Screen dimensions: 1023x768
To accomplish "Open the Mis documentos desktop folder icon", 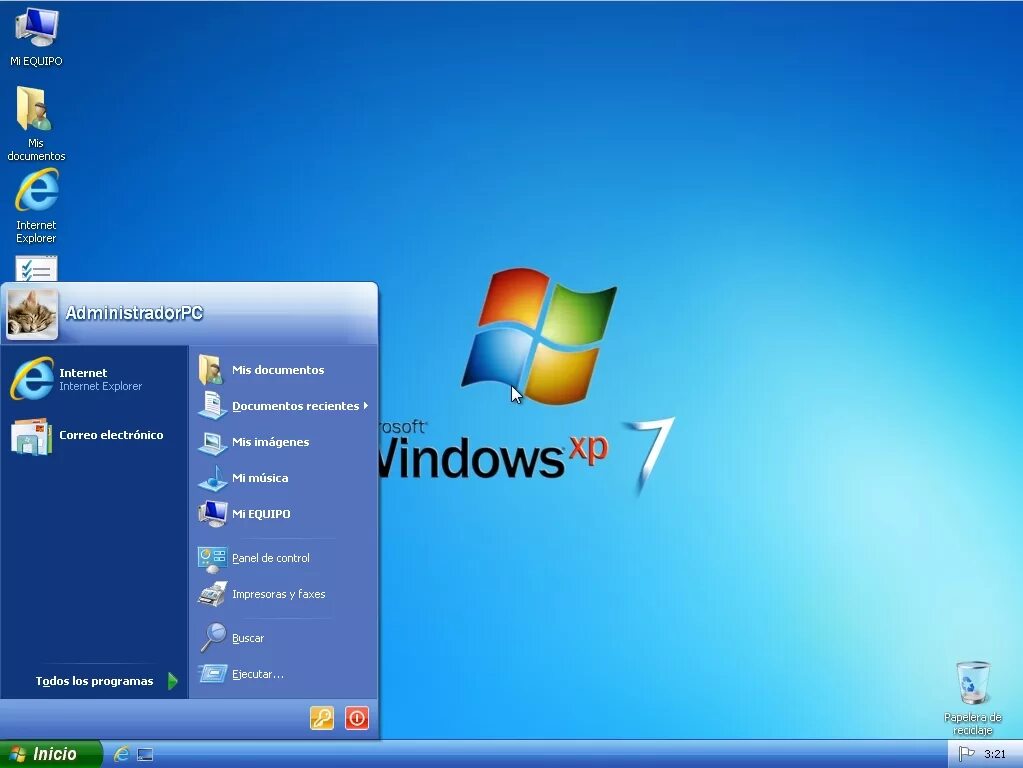I will point(36,124).
